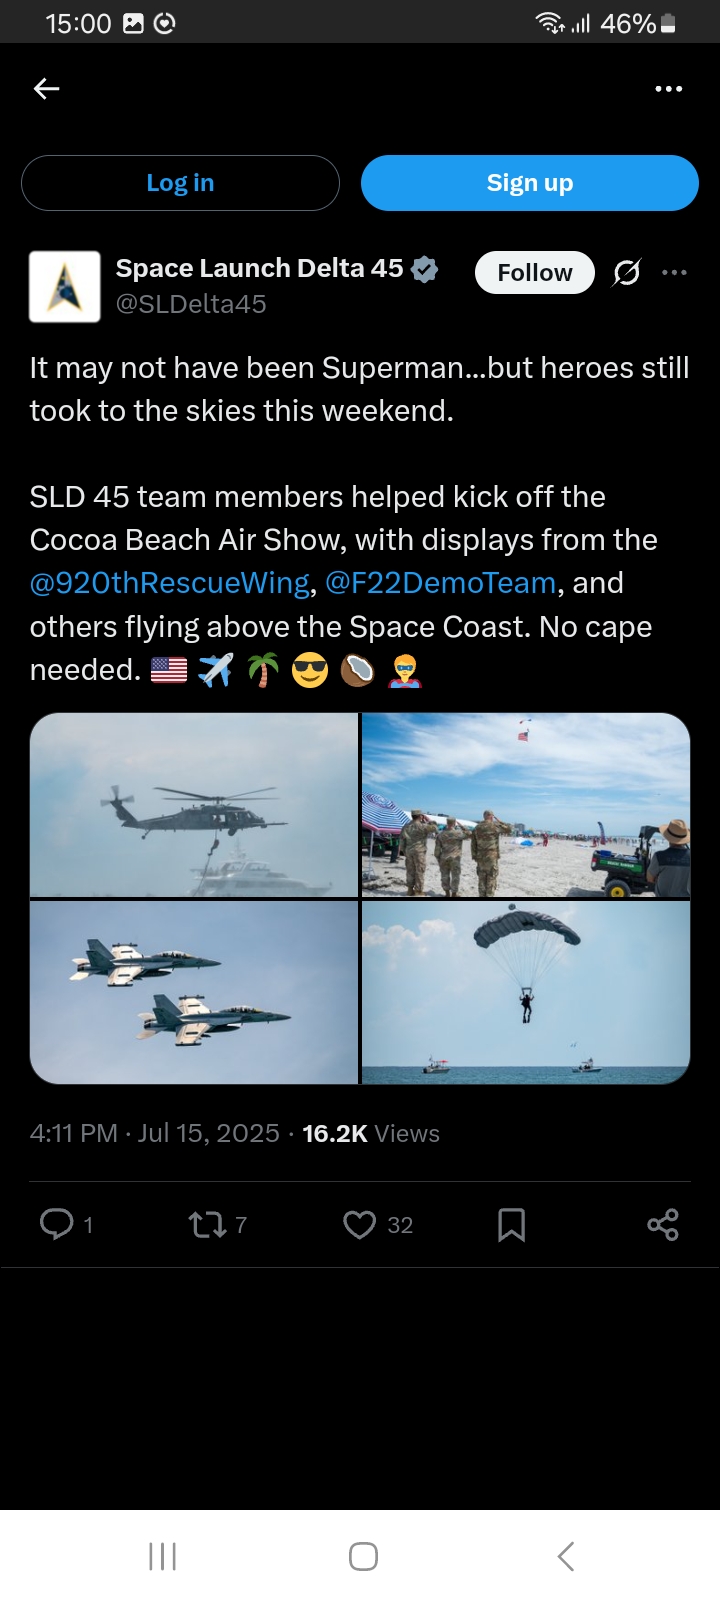Tap the share icon

[x=663, y=1224]
